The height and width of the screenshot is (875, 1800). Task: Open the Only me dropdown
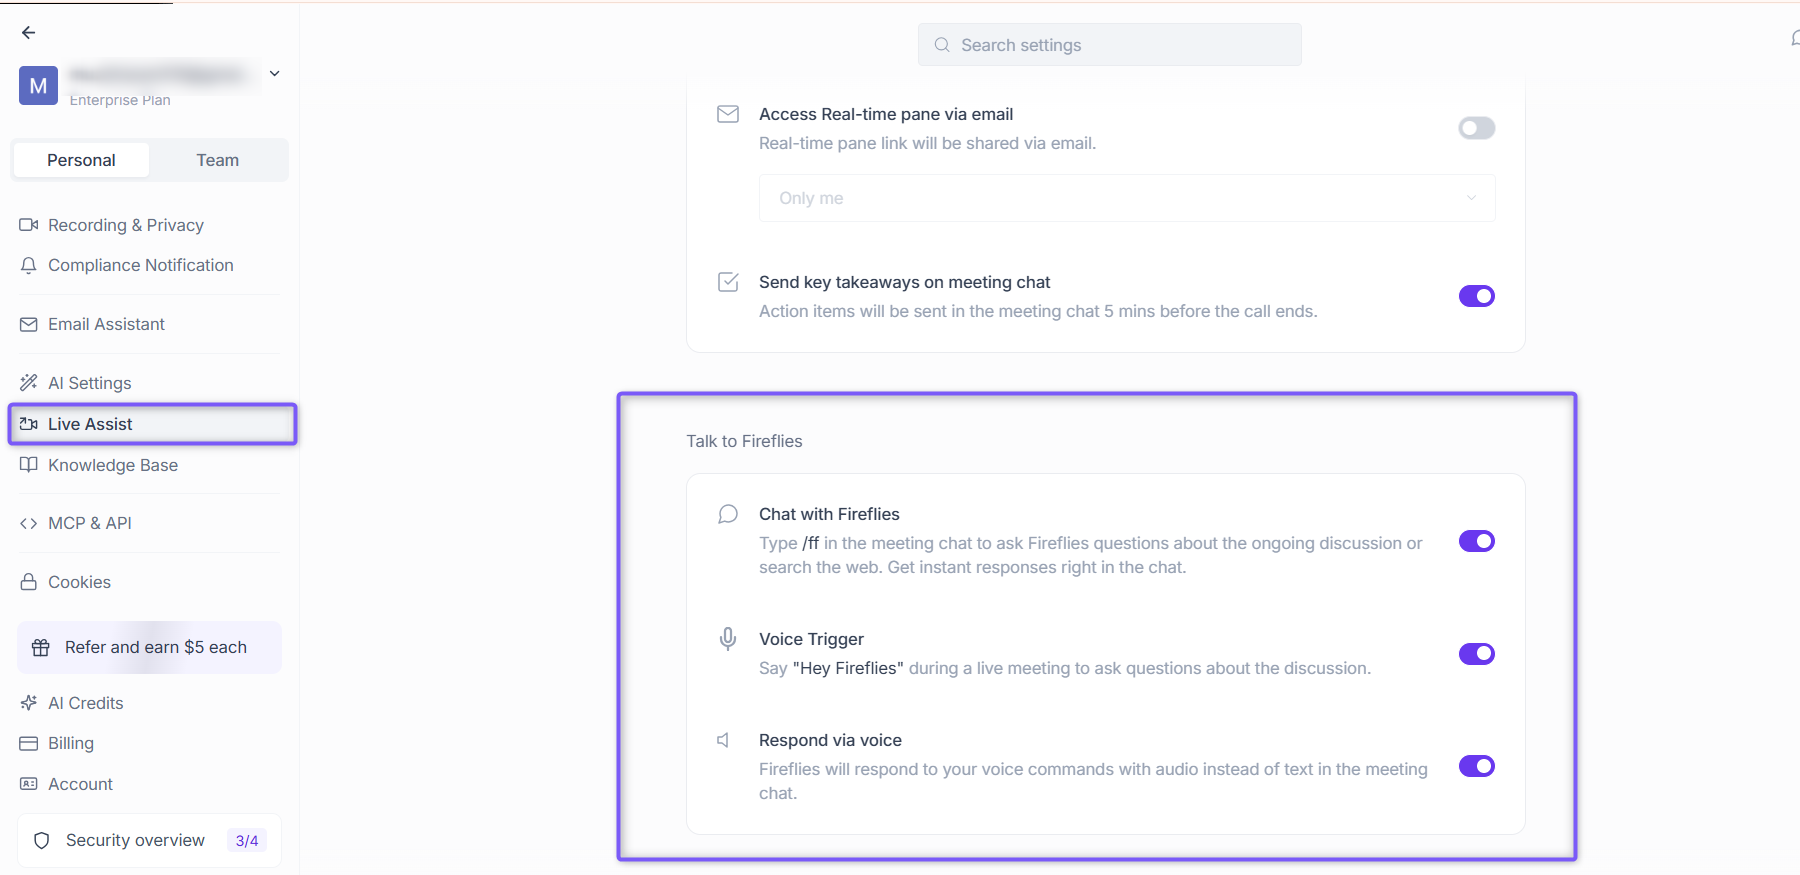1127,198
